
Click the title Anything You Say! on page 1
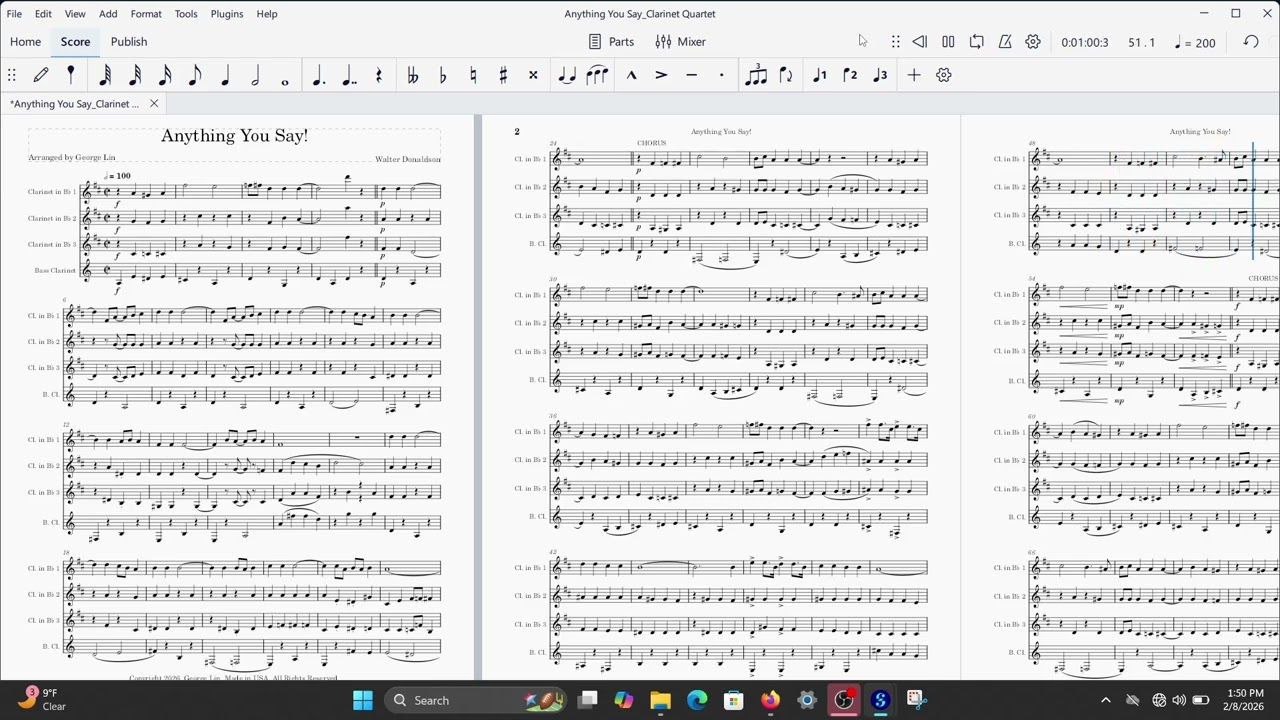[234, 136]
